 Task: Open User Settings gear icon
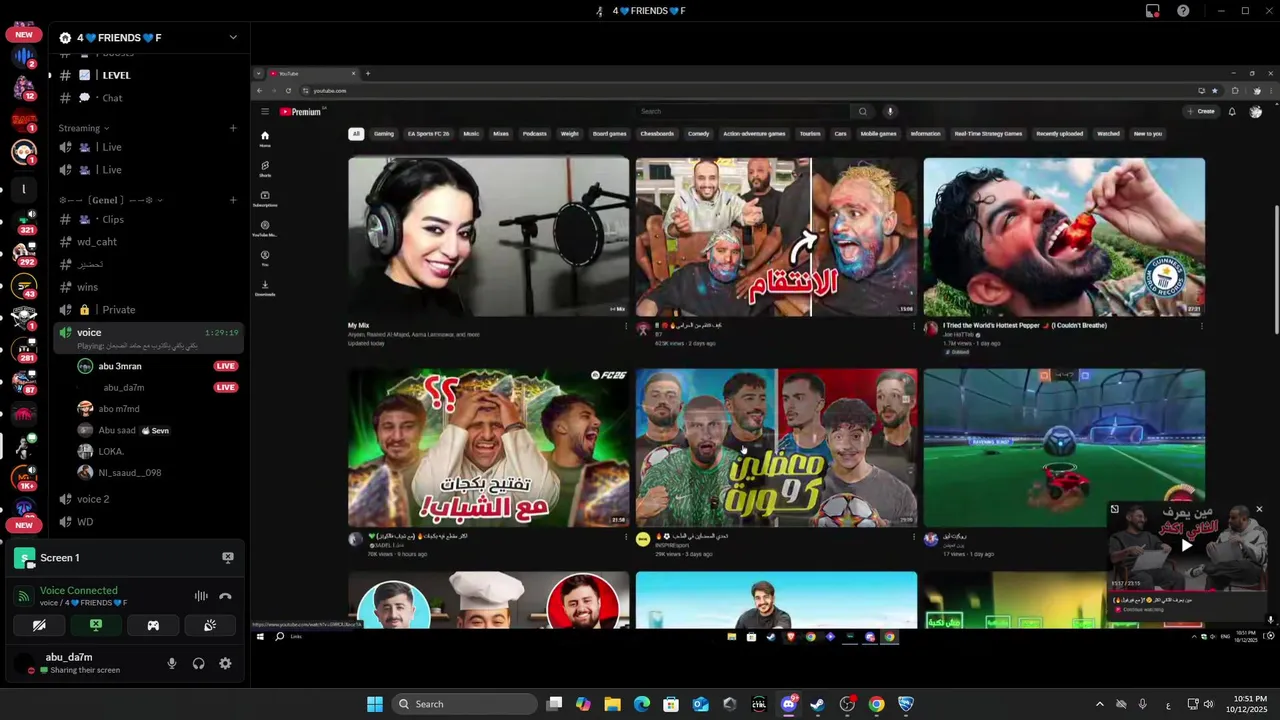(x=226, y=663)
